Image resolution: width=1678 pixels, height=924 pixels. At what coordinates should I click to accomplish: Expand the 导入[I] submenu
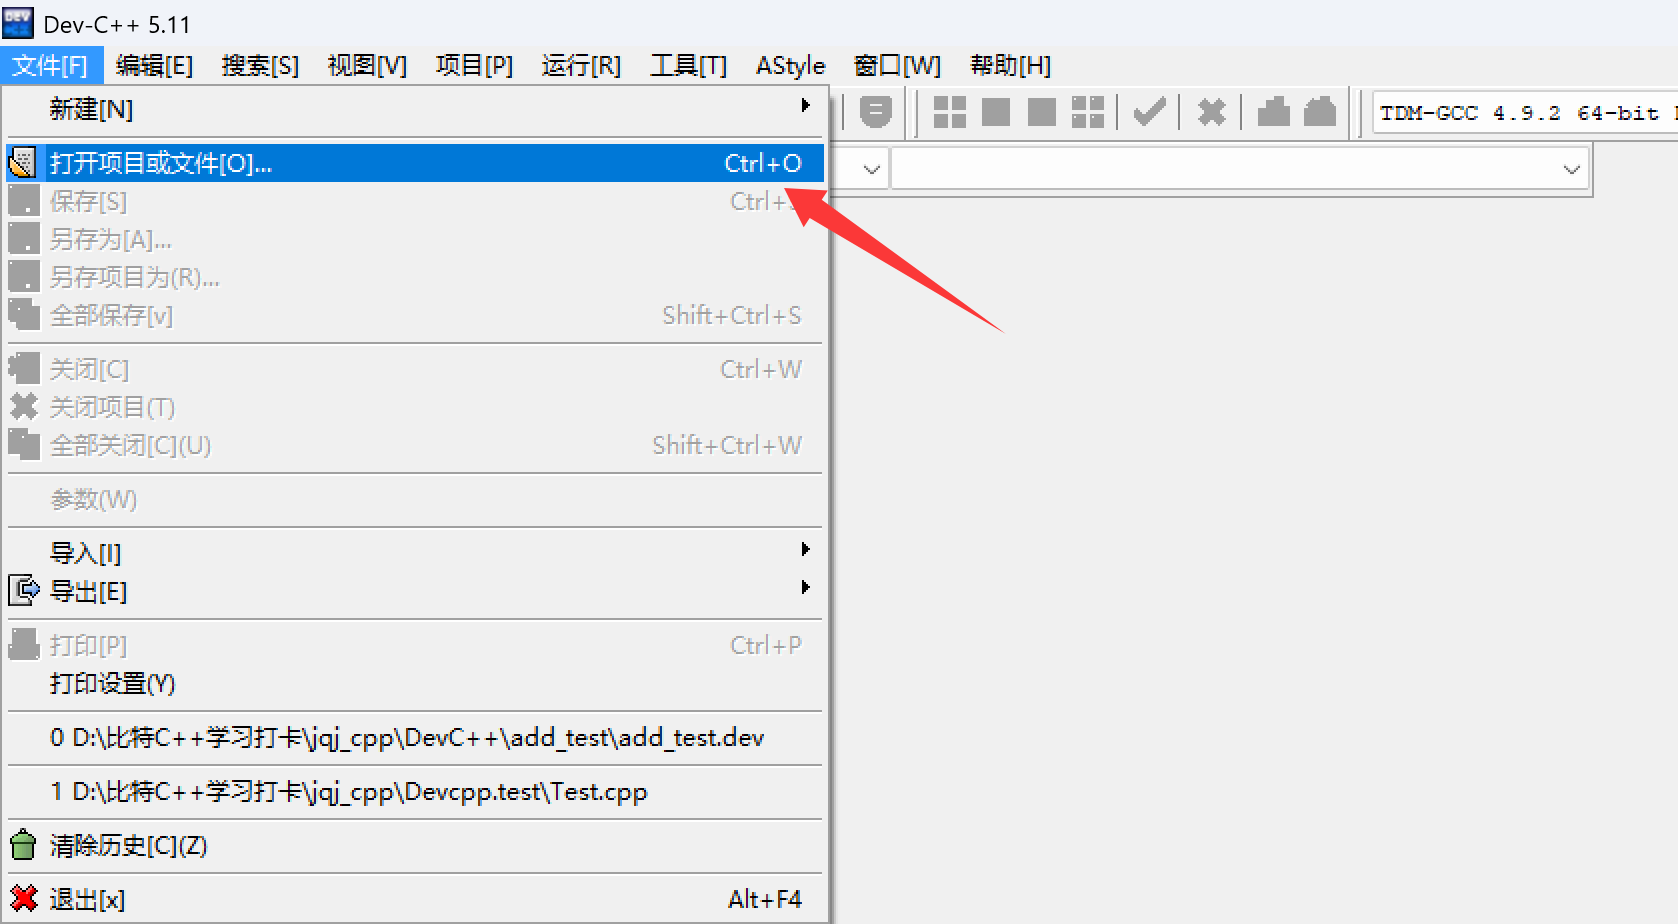(415, 552)
